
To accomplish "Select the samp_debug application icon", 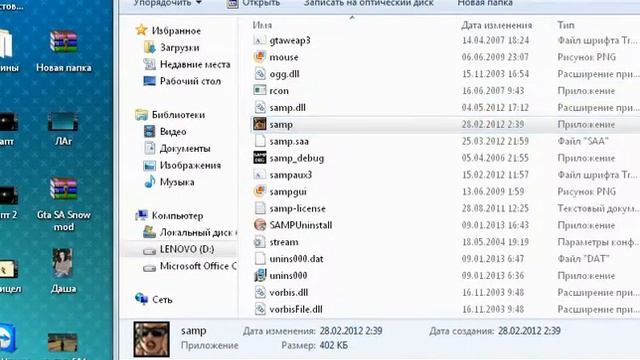I will click(260, 158).
